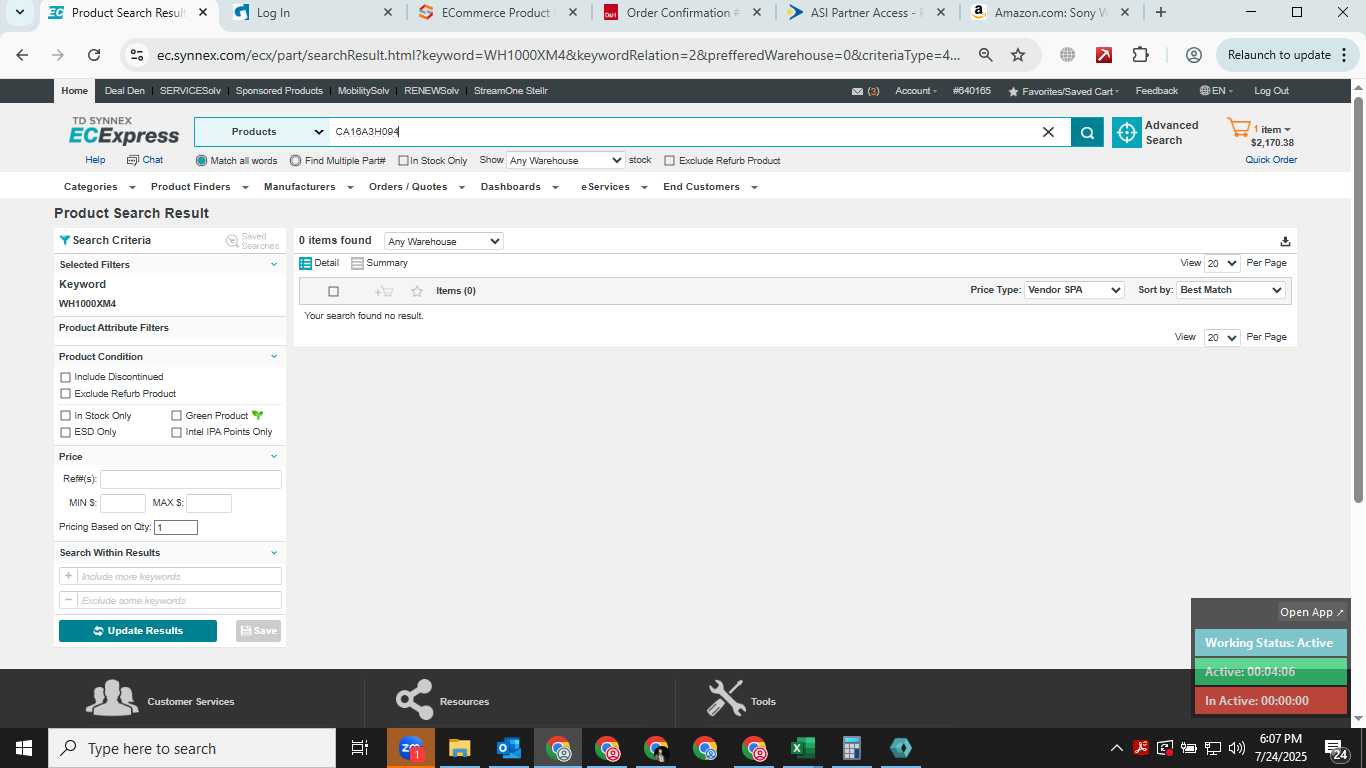Open the Categories menu

pyautogui.click(x=98, y=187)
